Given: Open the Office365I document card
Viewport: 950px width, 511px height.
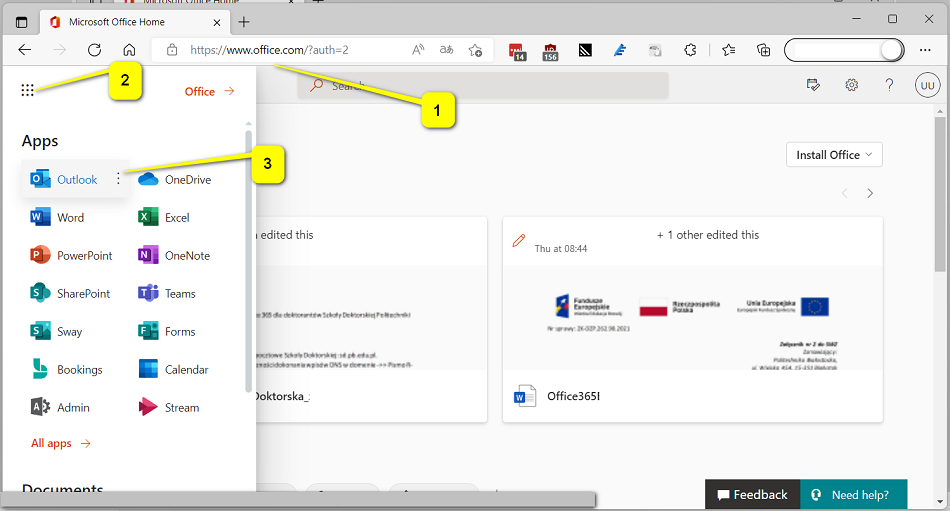Looking at the screenshot, I should (693, 319).
